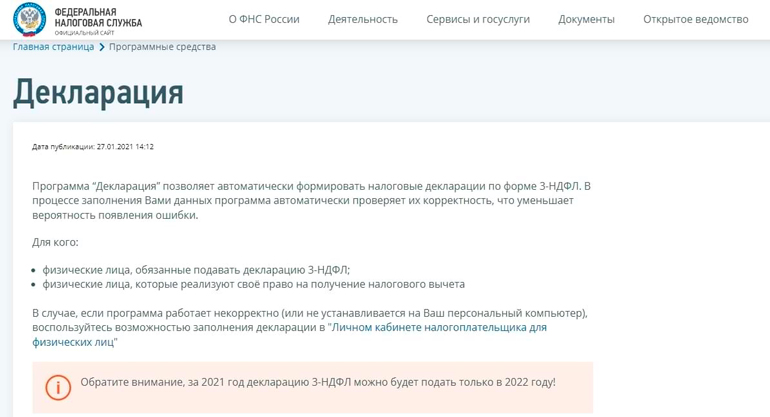Image resolution: width=770 pixels, height=417 pixels.
Task: Click the 'Программные средства' breadcrumb
Action: 162,47
